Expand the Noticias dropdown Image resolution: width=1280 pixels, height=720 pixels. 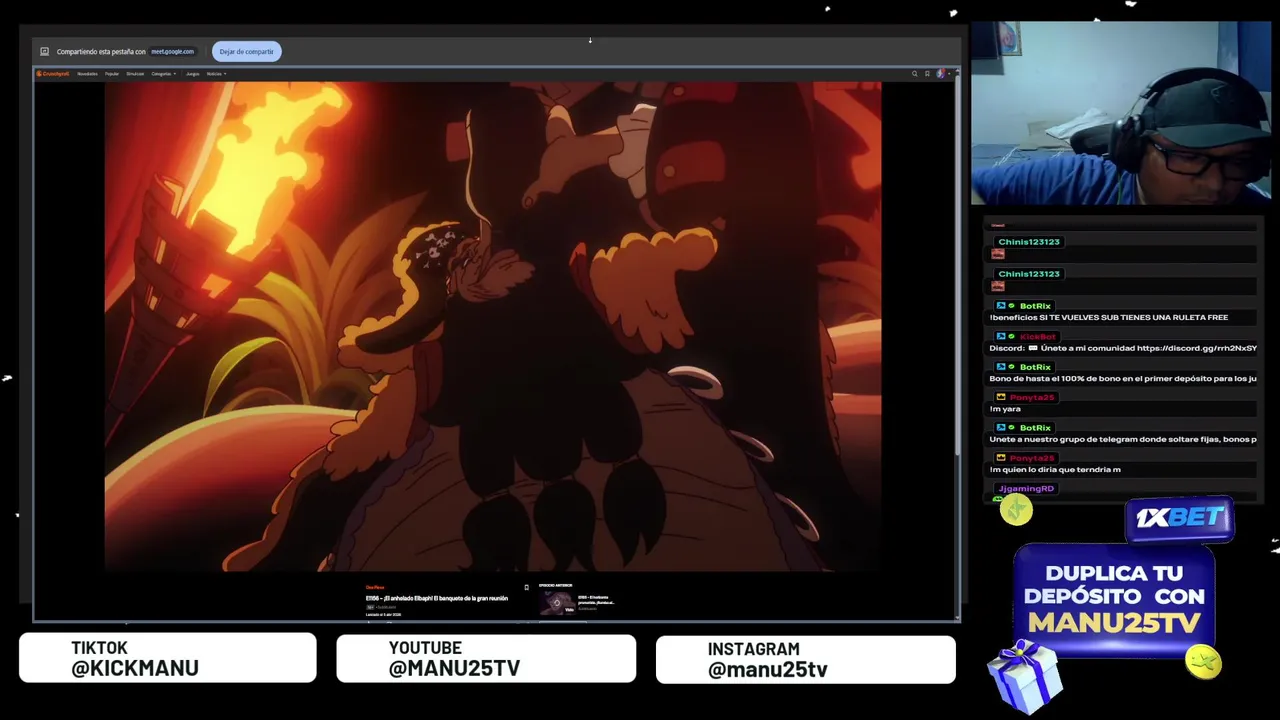pos(216,73)
